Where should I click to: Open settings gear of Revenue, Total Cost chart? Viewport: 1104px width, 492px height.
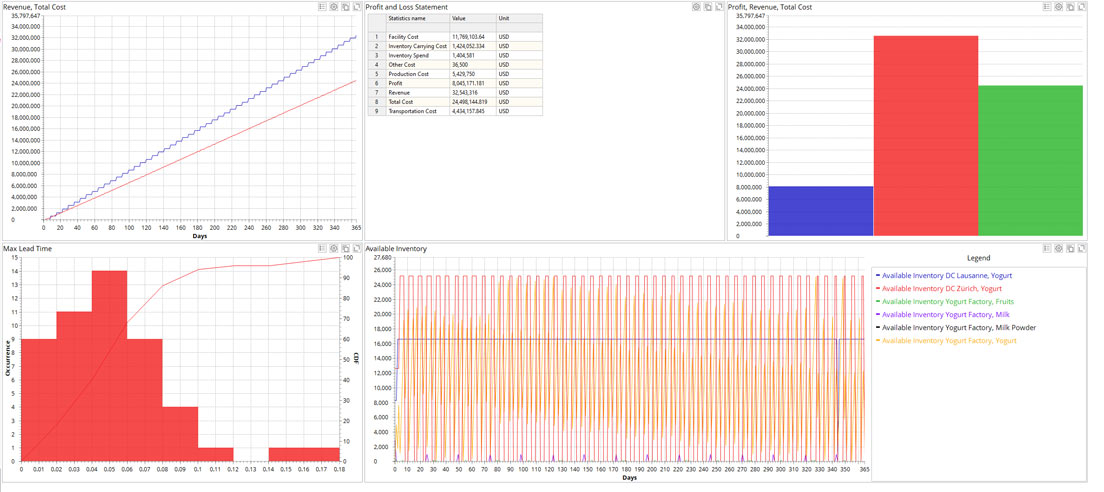(x=334, y=7)
